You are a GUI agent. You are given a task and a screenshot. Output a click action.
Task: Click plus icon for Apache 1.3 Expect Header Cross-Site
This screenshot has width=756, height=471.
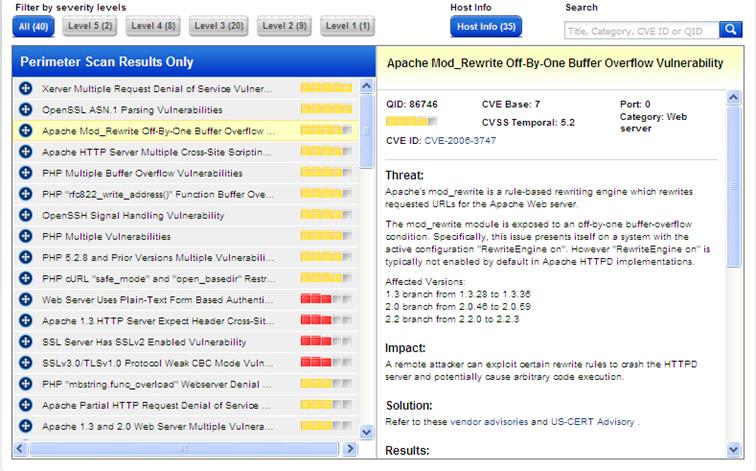(26, 321)
